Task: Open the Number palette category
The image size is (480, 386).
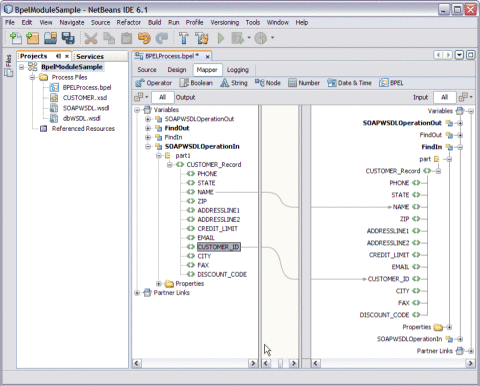Action: 304,83
